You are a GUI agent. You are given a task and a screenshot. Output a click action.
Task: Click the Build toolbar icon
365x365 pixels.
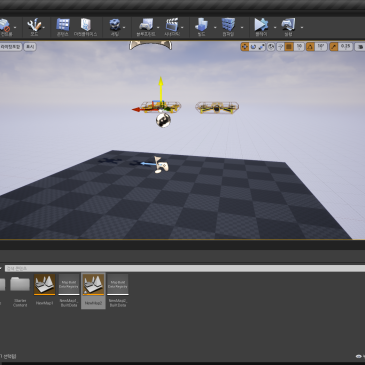click(201, 27)
